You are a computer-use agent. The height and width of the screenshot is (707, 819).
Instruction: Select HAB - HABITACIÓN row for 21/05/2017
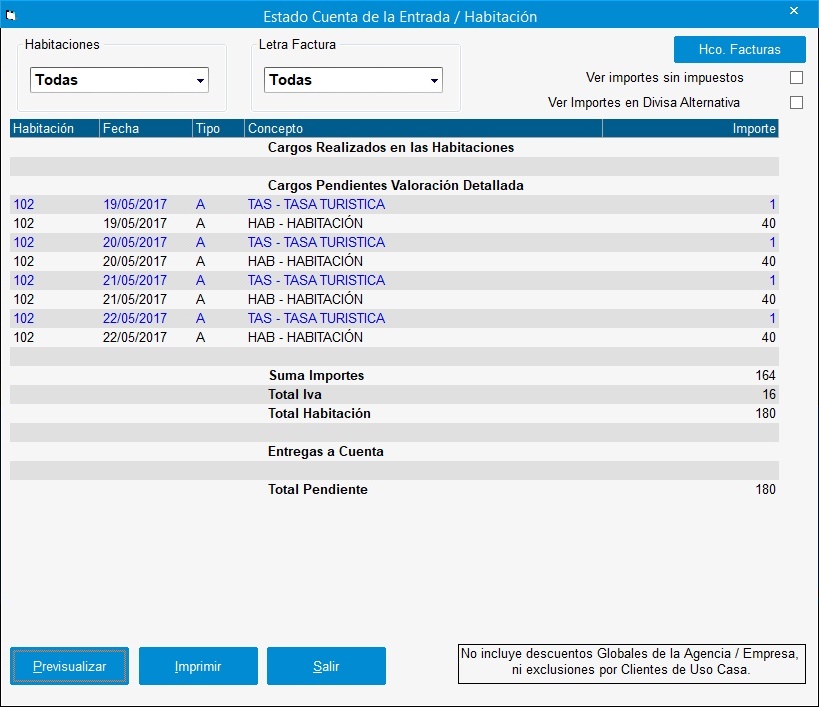coord(394,299)
